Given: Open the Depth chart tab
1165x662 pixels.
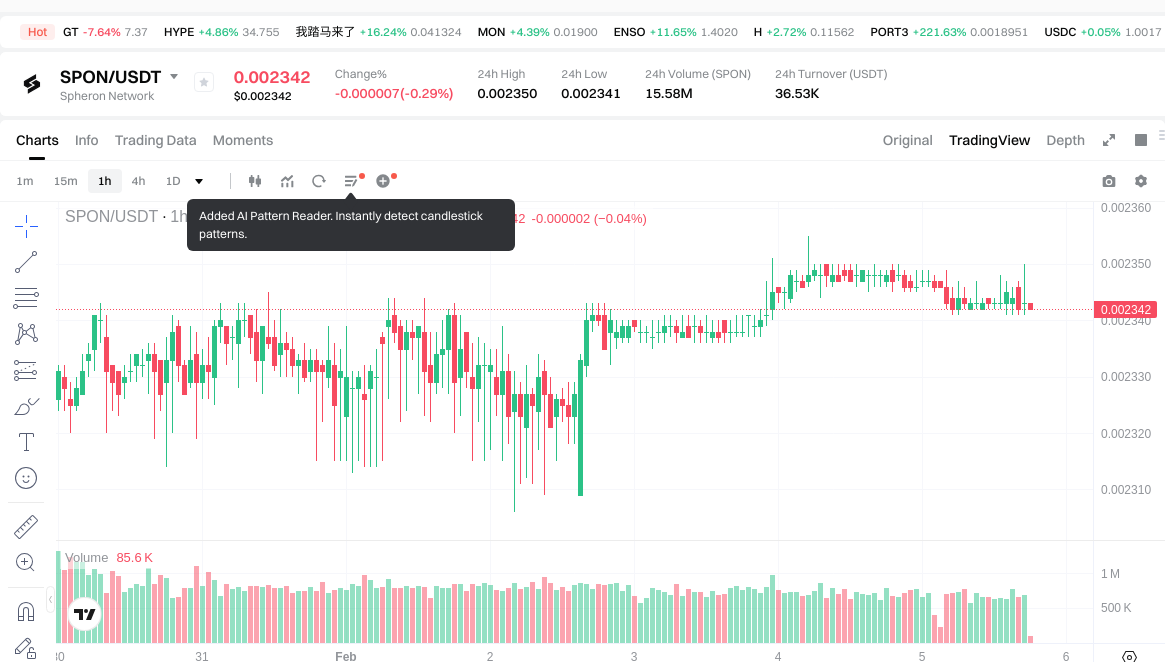Looking at the screenshot, I should 1065,140.
